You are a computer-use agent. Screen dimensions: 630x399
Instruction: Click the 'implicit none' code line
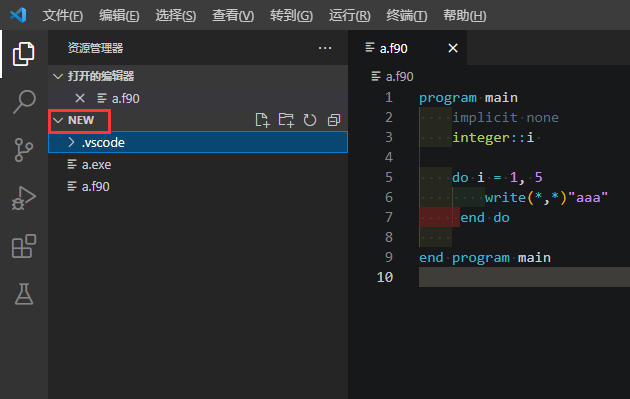[x=505, y=117]
